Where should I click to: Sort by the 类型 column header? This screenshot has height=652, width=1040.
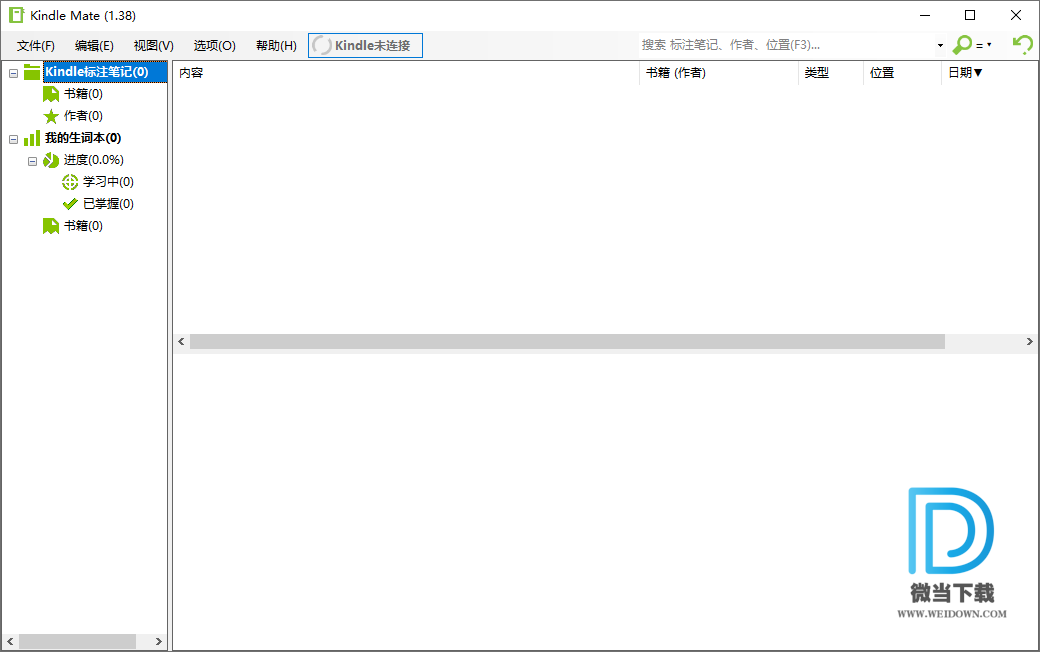point(831,73)
